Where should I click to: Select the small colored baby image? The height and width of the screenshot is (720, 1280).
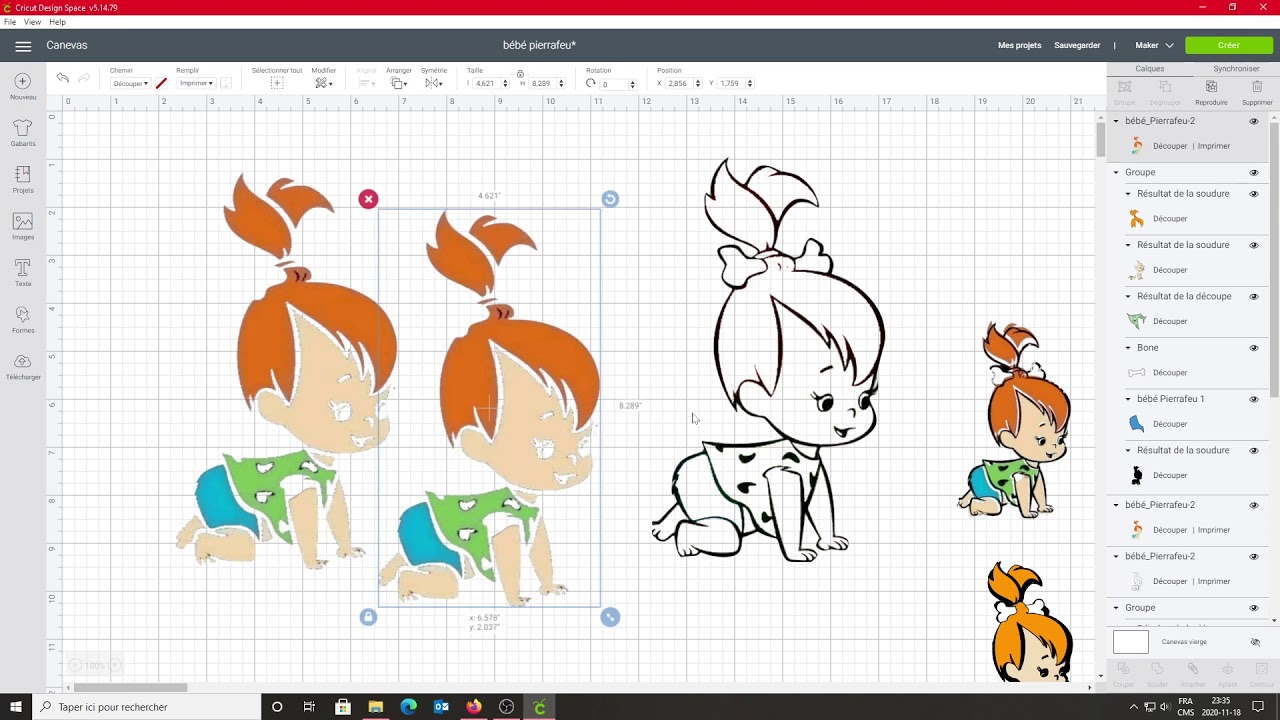tap(1014, 419)
